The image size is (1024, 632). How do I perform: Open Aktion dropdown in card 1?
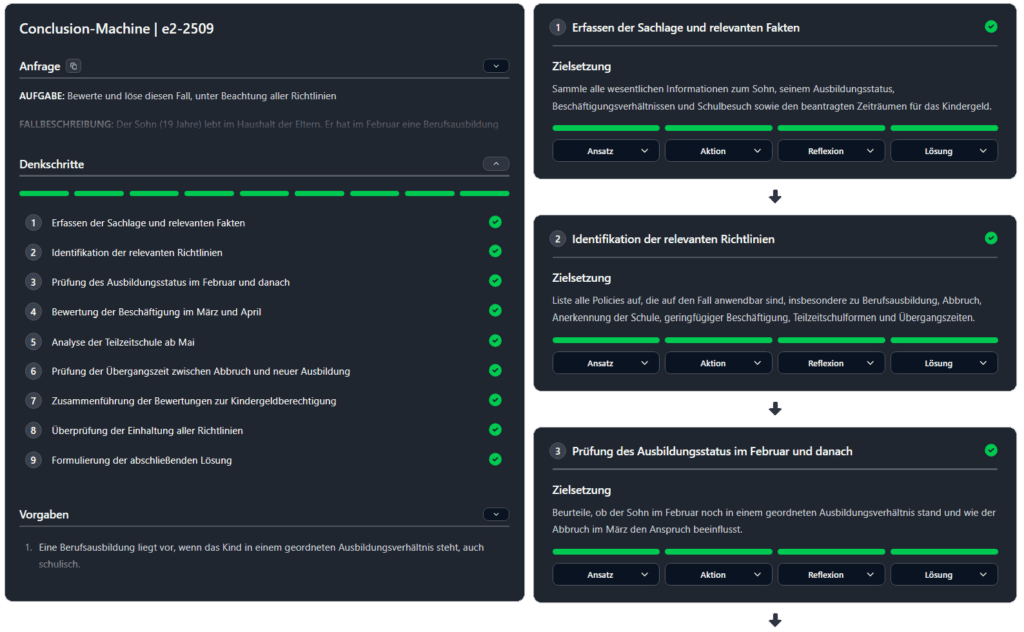coord(718,151)
